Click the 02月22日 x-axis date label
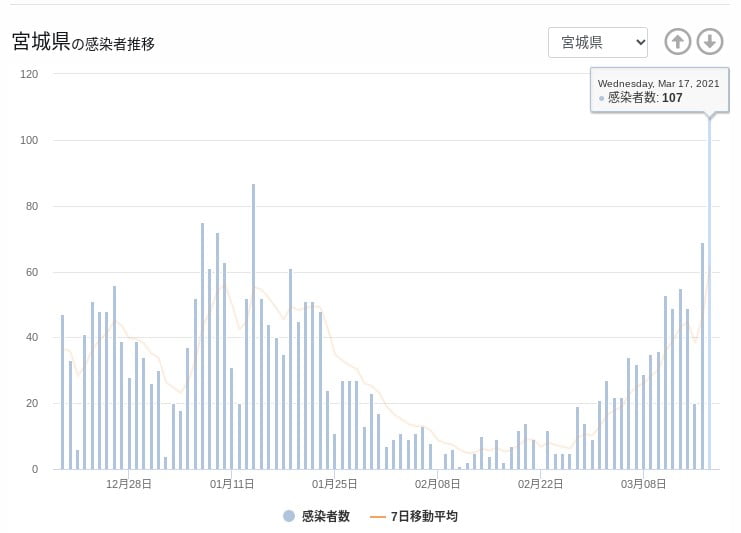 pyautogui.click(x=541, y=484)
